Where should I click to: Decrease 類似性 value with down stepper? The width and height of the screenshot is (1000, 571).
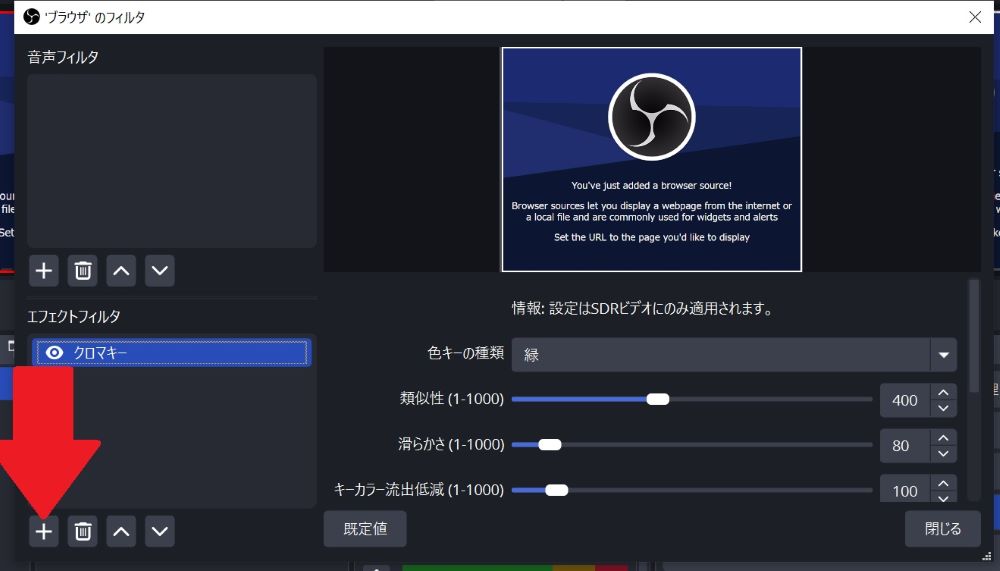(x=943, y=408)
